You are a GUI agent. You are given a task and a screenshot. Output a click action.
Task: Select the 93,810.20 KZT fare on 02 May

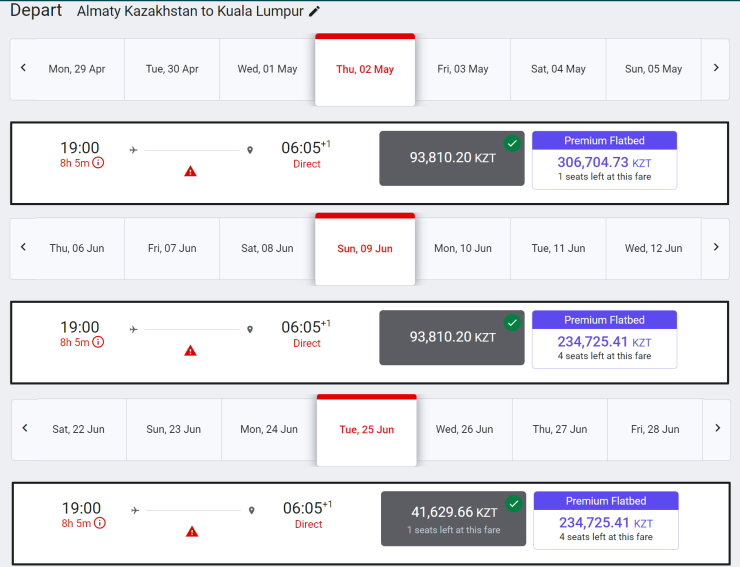[x=452, y=158]
